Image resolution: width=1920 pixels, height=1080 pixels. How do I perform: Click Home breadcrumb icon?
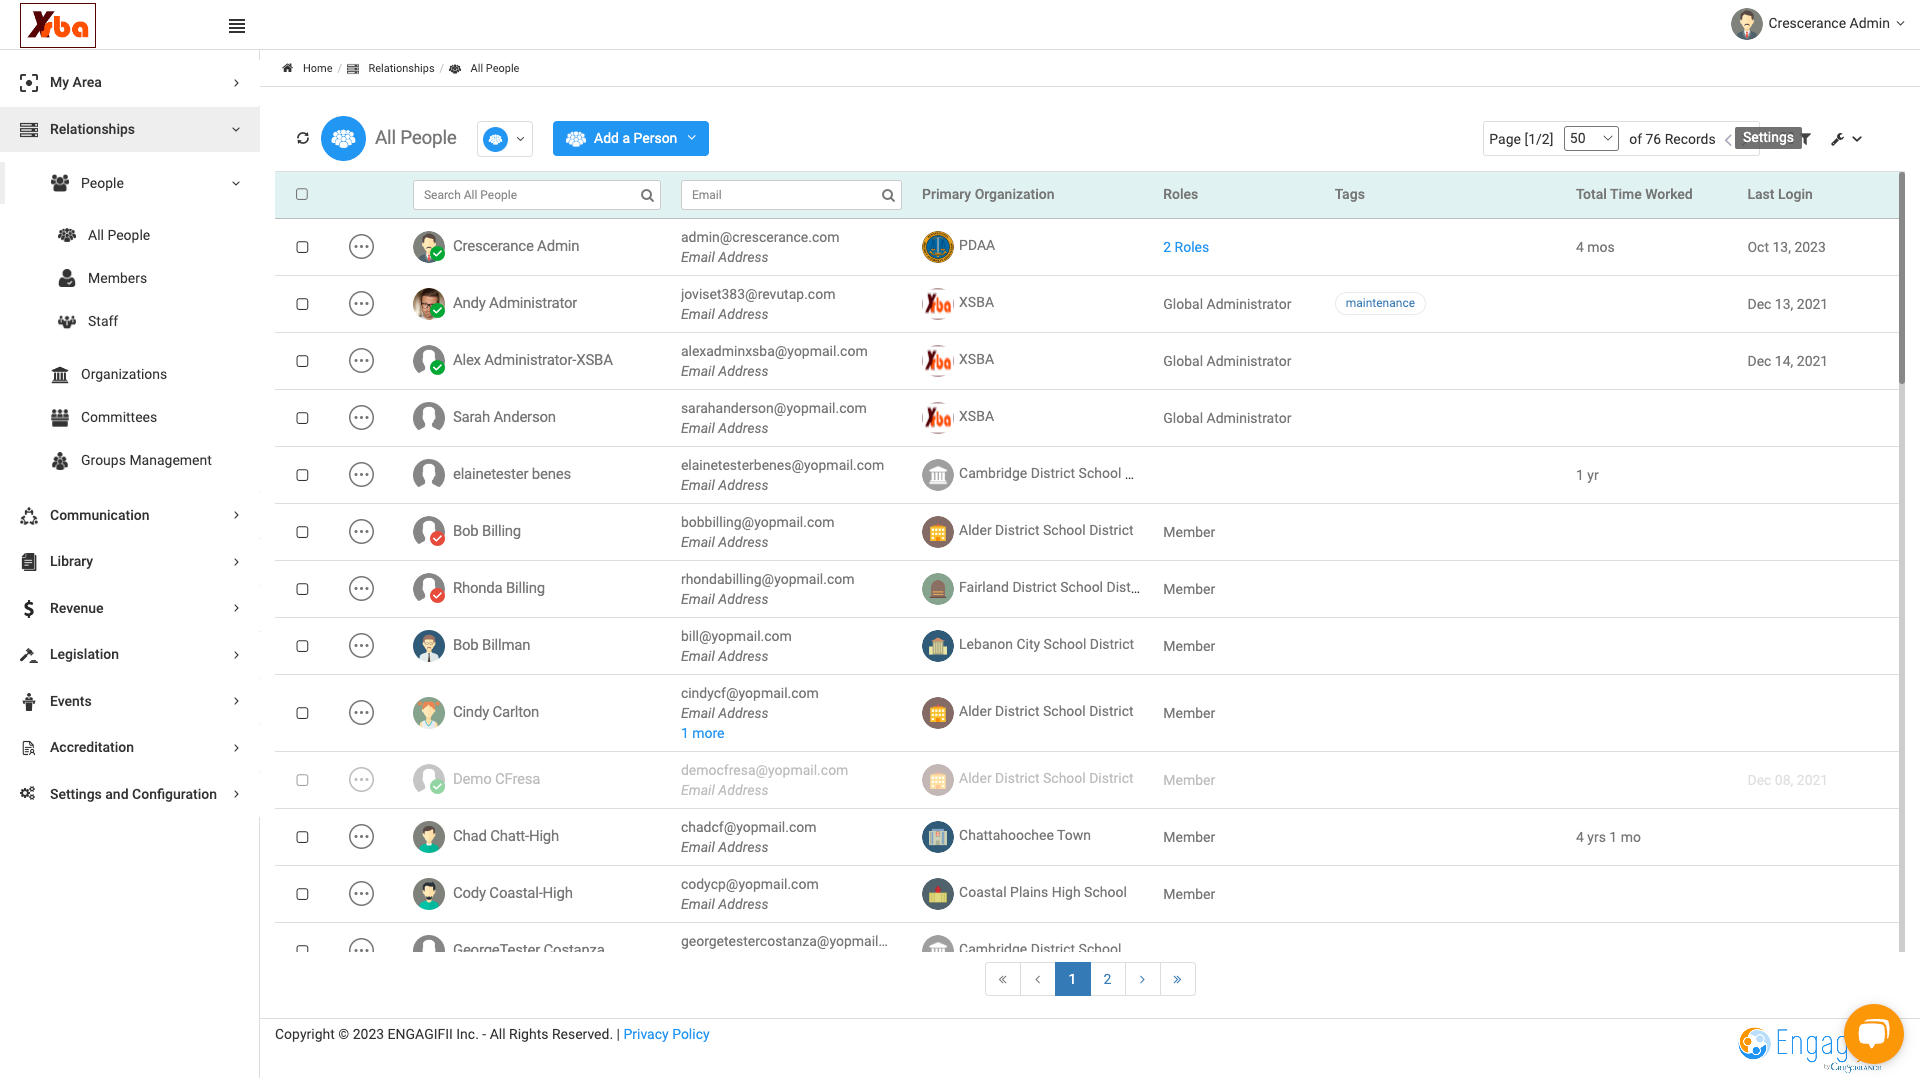288,68
